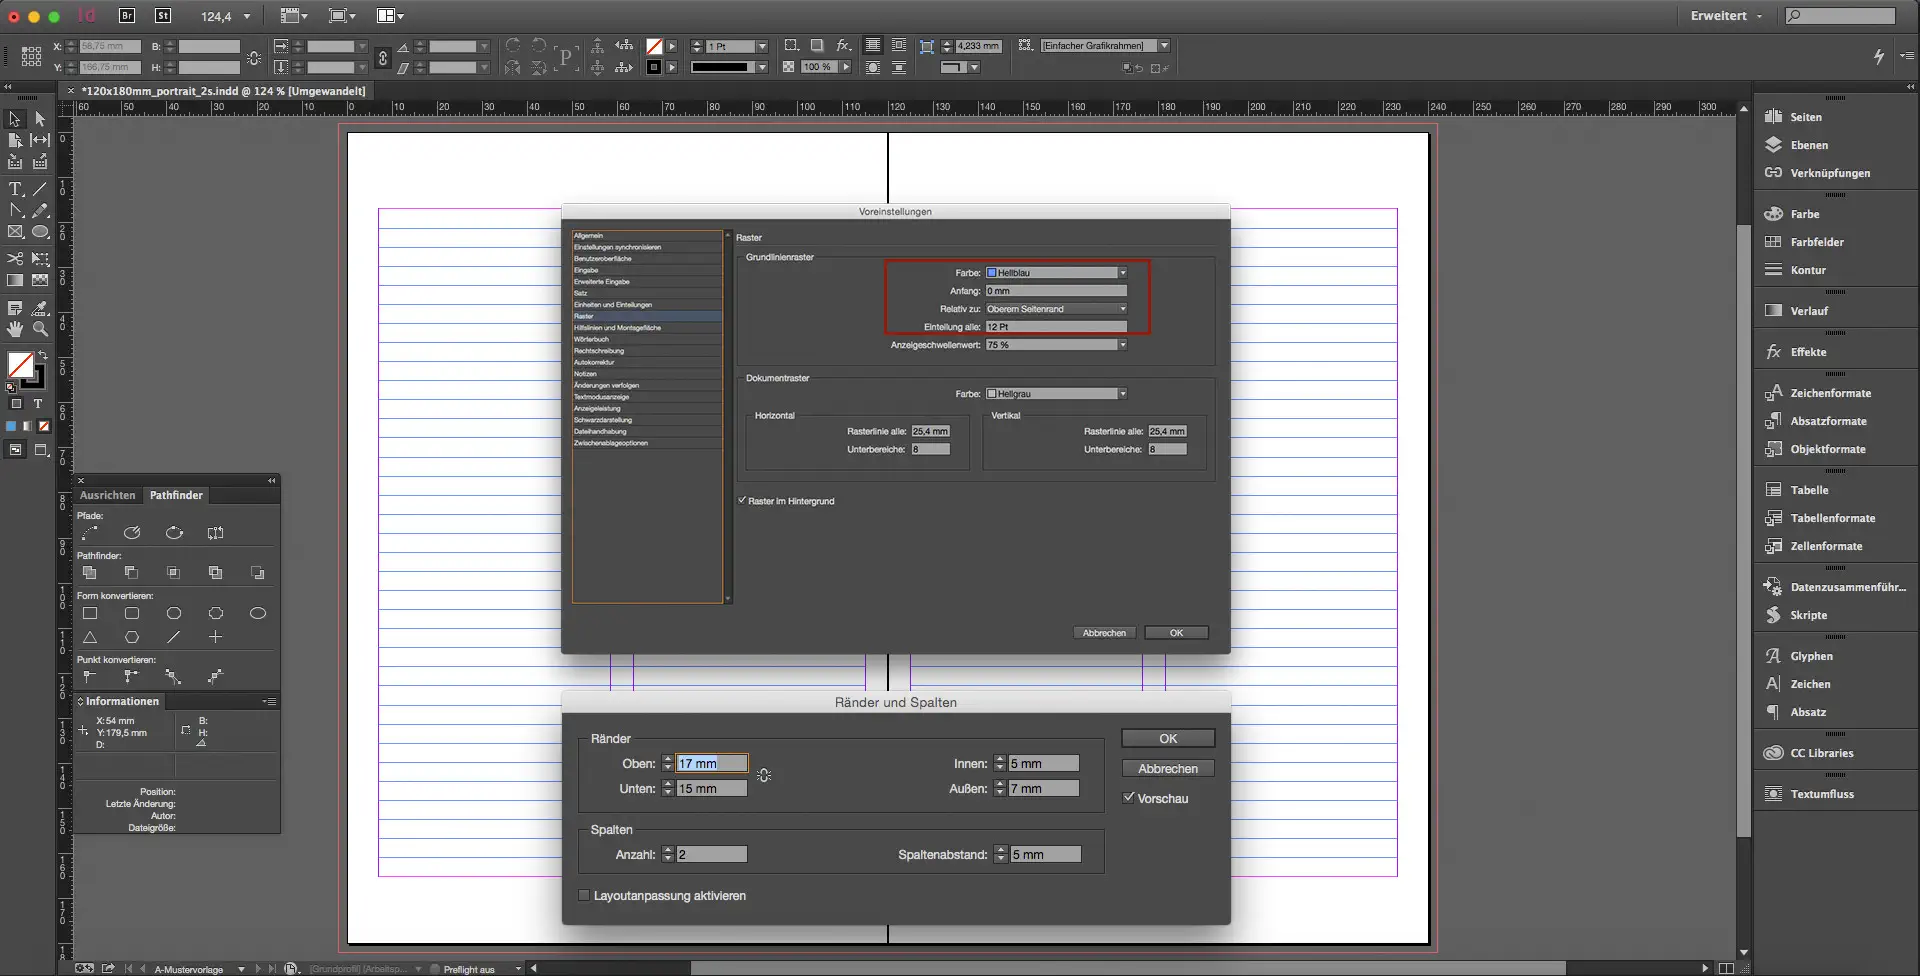Select the Type tool in toolbox
The width and height of the screenshot is (1920, 976).
[15, 189]
